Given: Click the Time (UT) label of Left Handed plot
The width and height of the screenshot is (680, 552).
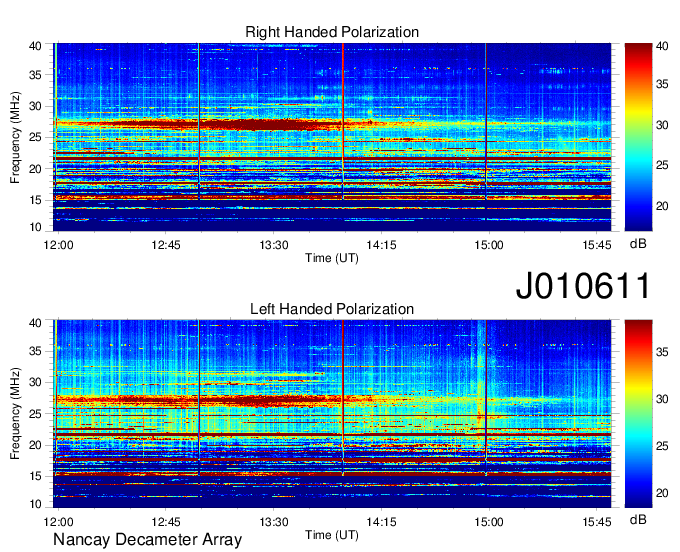Looking at the screenshot, I should (332, 535).
